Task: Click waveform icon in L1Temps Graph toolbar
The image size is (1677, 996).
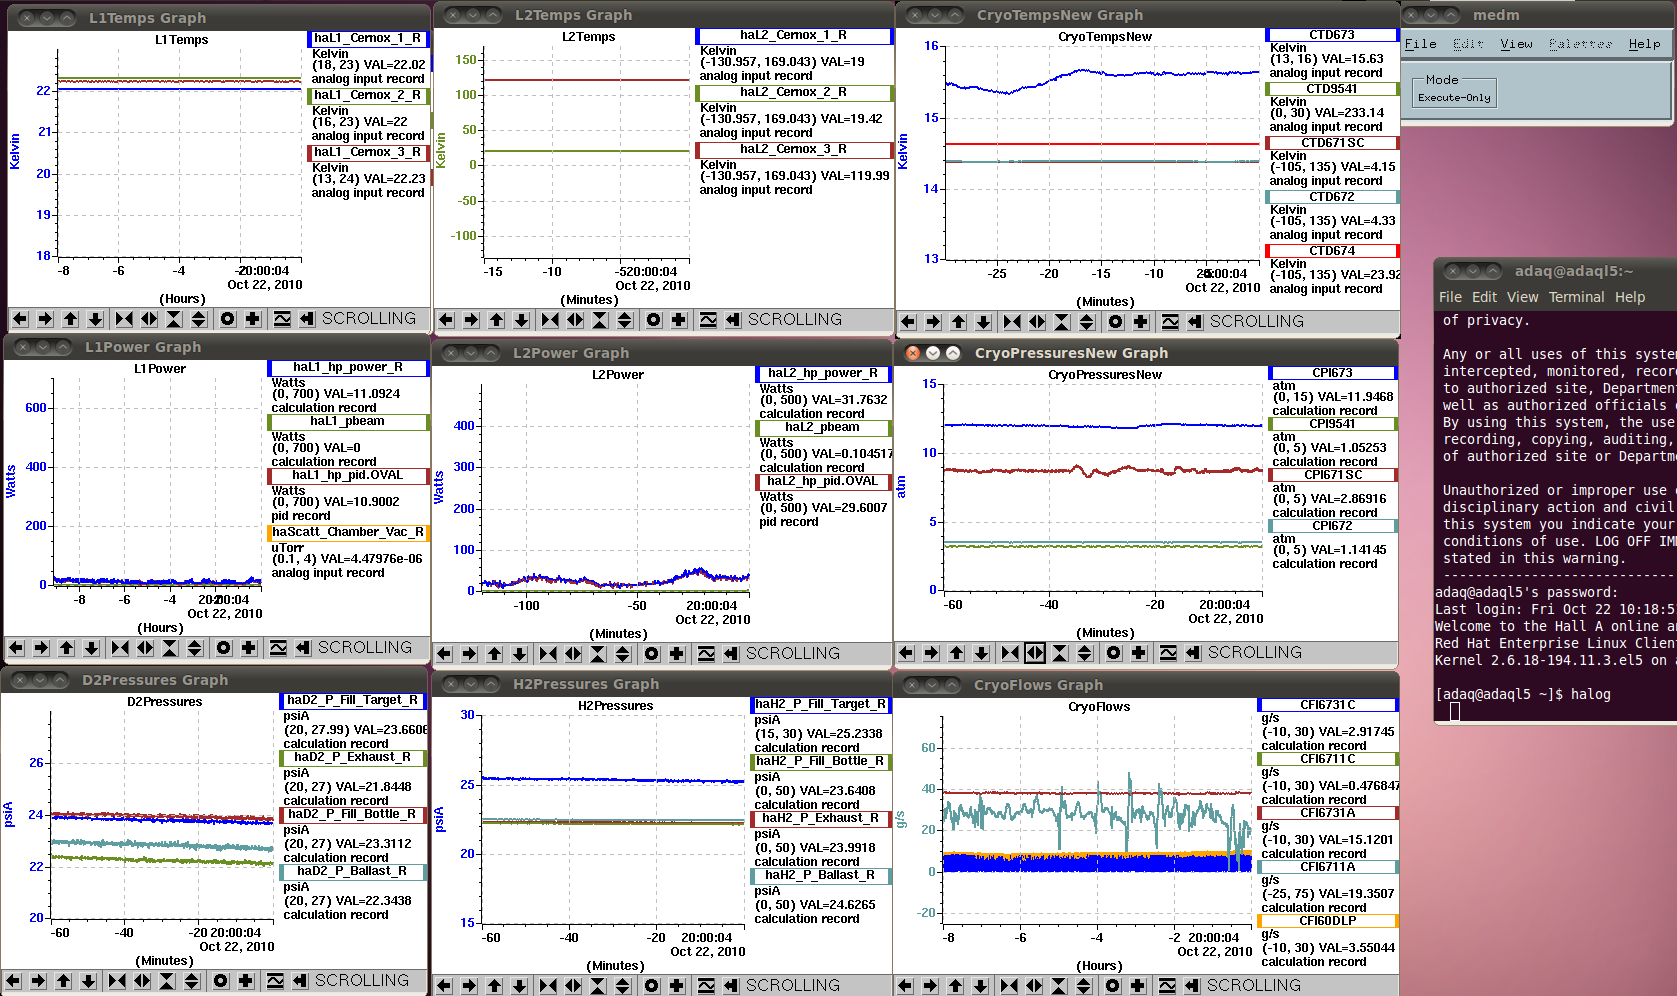Action: (282, 319)
